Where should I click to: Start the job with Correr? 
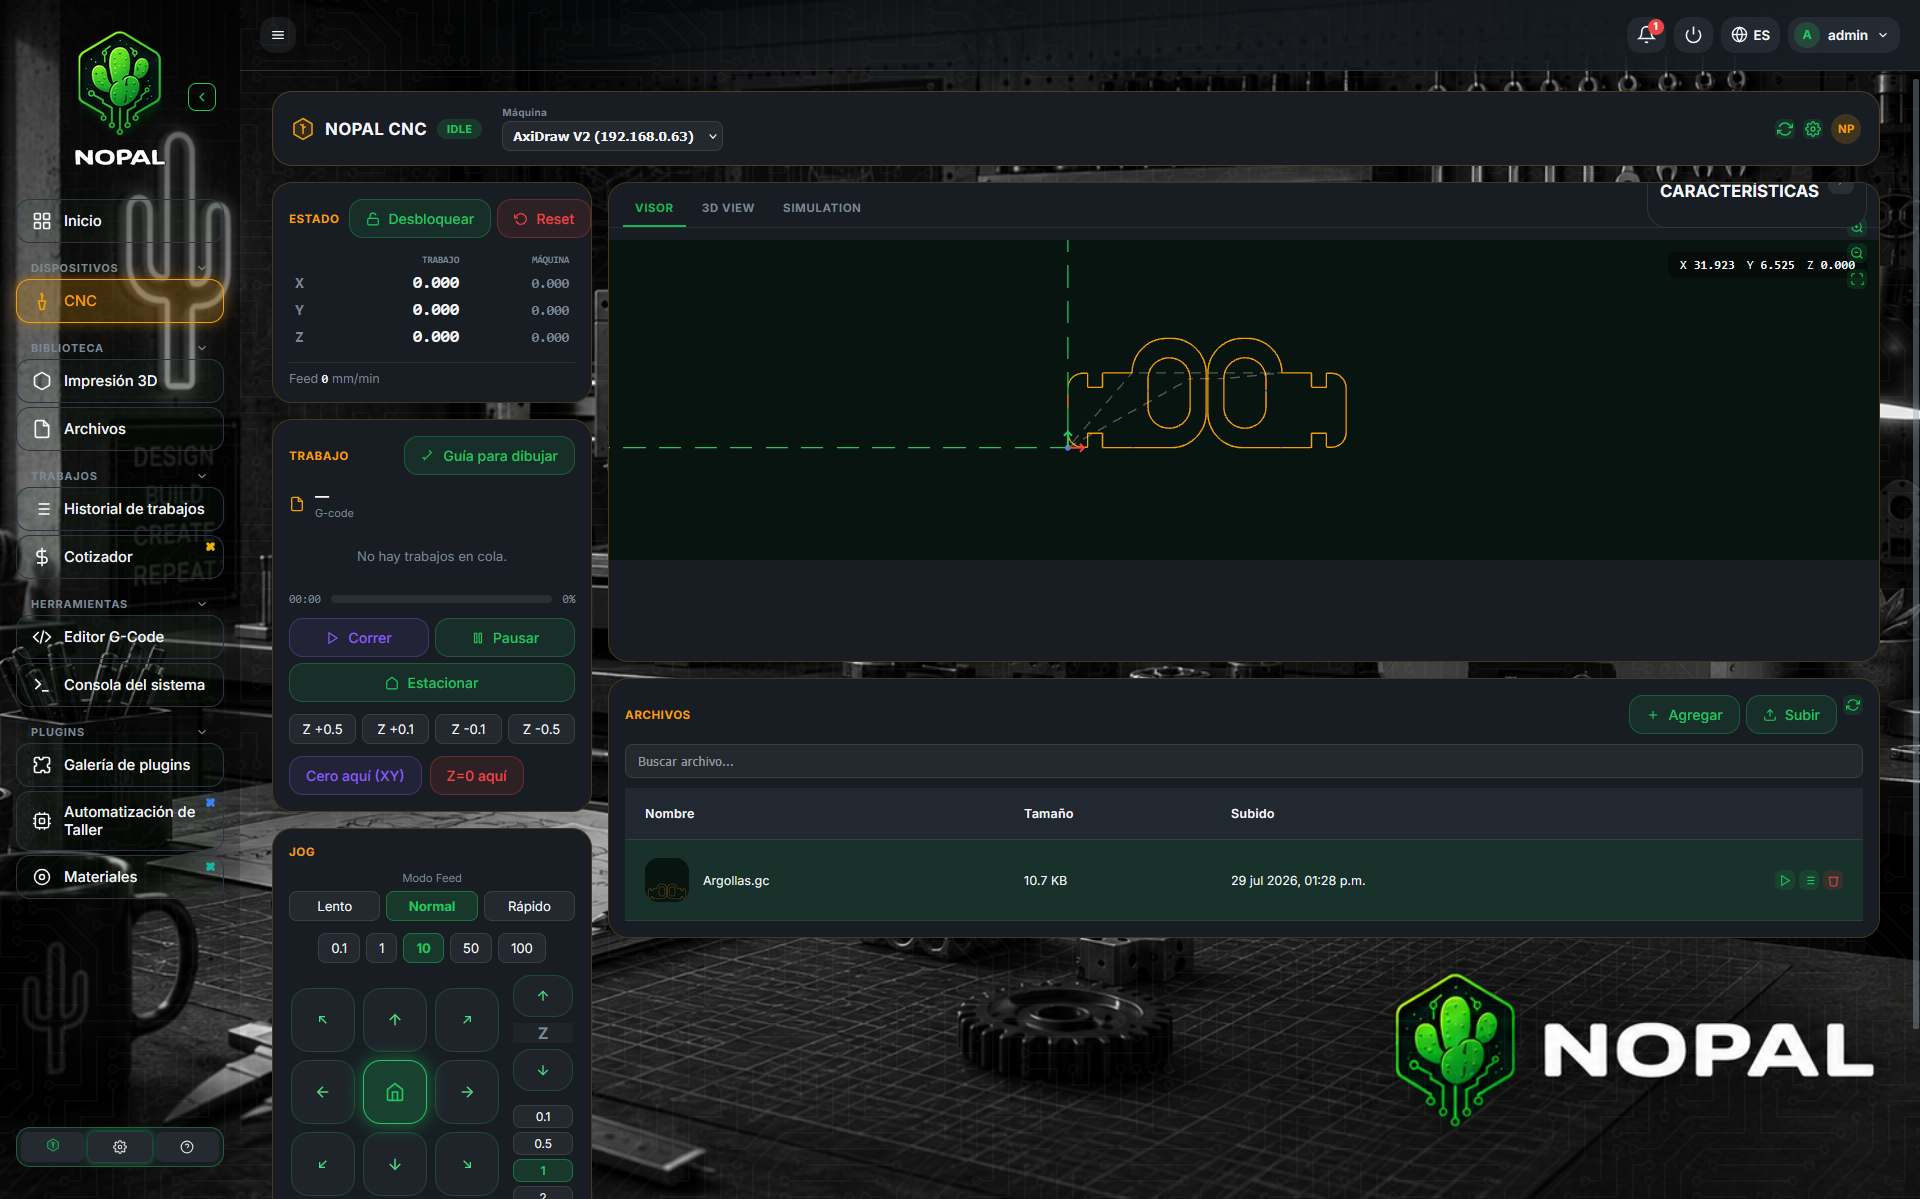point(359,638)
